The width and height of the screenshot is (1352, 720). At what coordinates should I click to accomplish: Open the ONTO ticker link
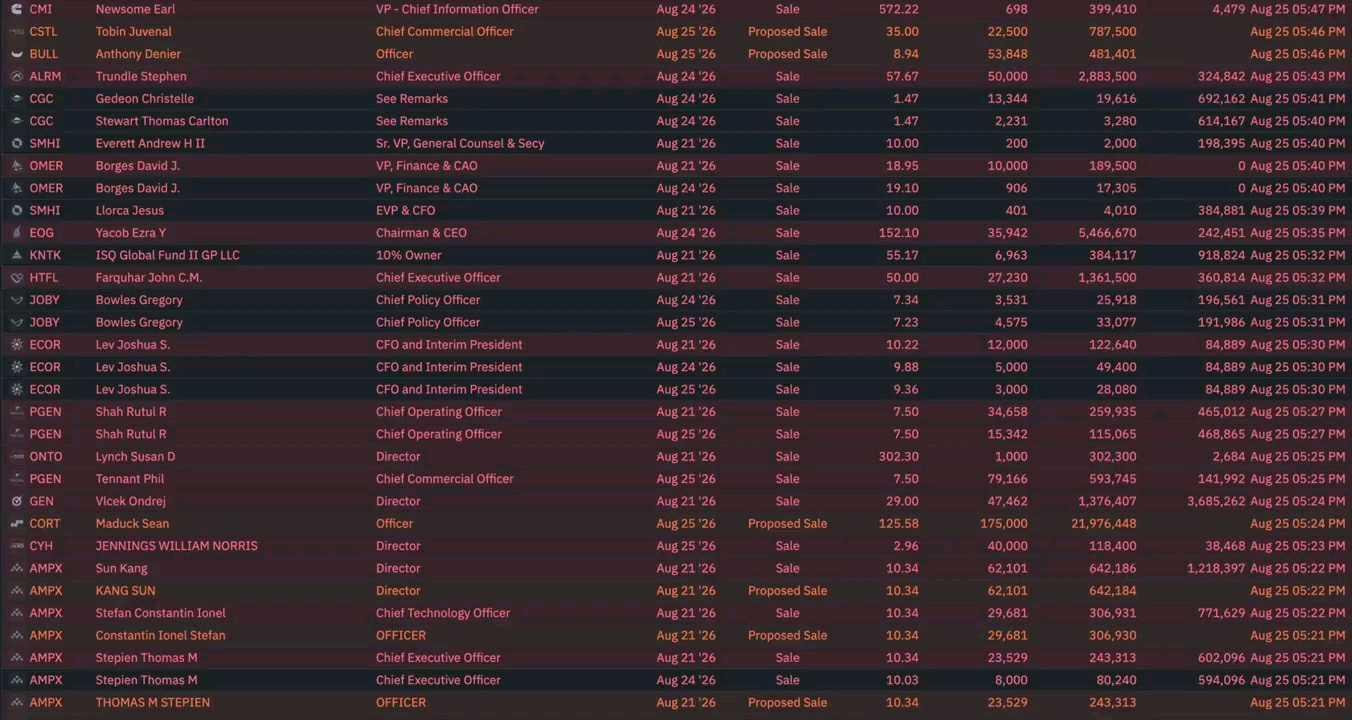pyautogui.click(x=46, y=456)
